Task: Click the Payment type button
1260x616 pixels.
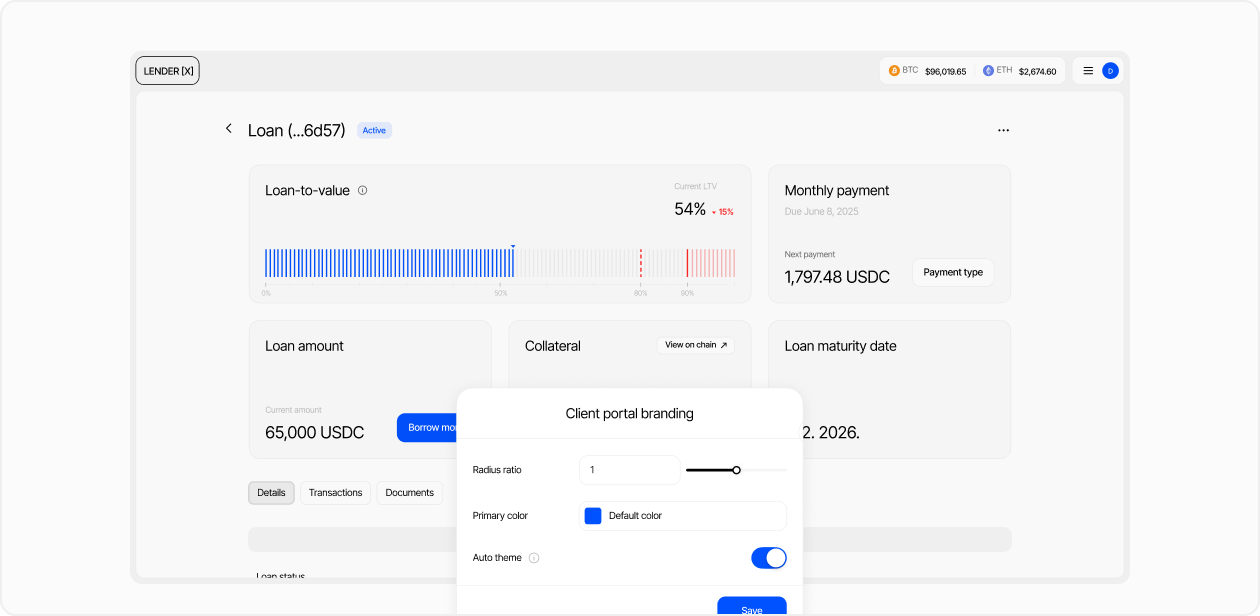Action: point(953,272)
